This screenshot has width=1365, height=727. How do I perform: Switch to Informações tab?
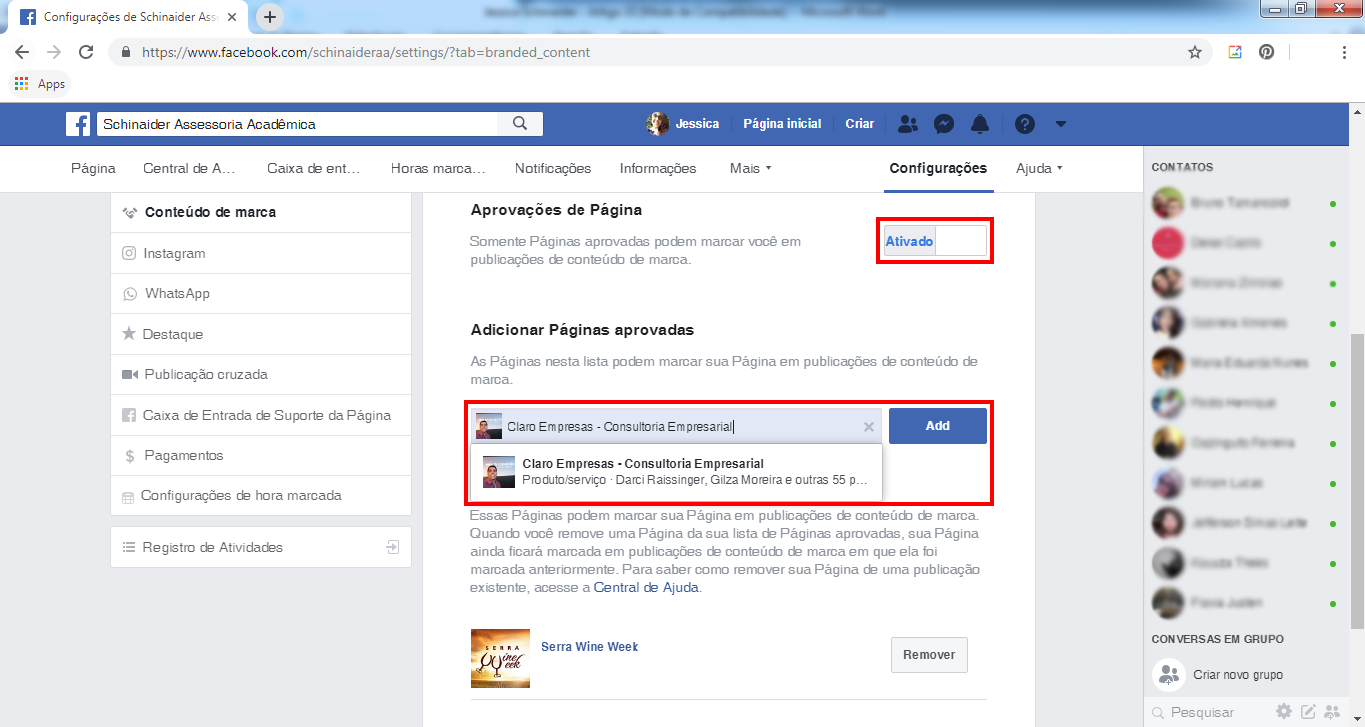(658, 168)
